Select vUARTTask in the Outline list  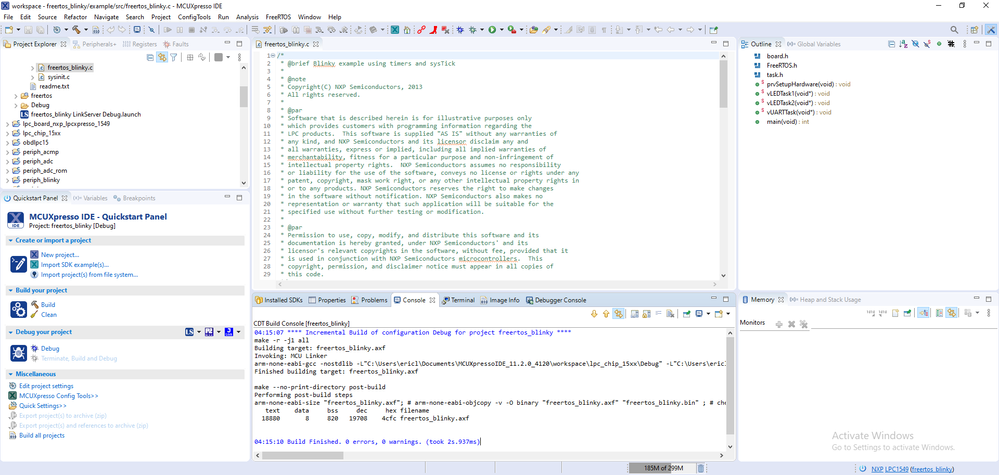pos(801,112)
